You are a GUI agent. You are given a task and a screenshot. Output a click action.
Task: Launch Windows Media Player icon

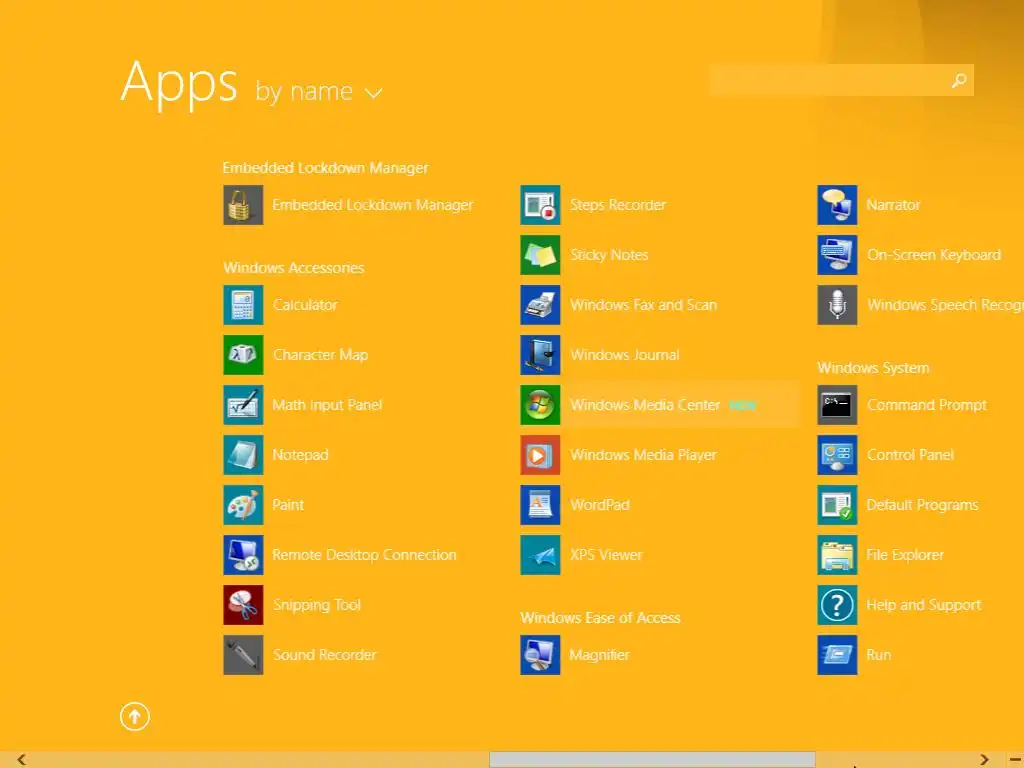point(540,455)
